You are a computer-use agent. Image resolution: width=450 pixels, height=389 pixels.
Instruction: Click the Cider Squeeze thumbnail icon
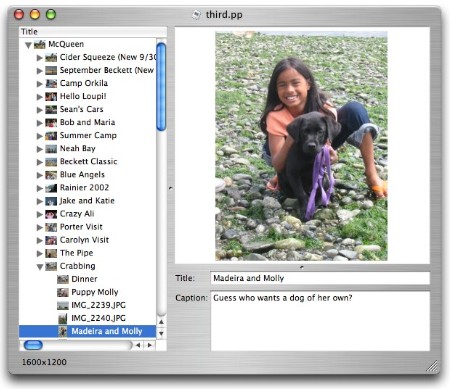(51, 58)
